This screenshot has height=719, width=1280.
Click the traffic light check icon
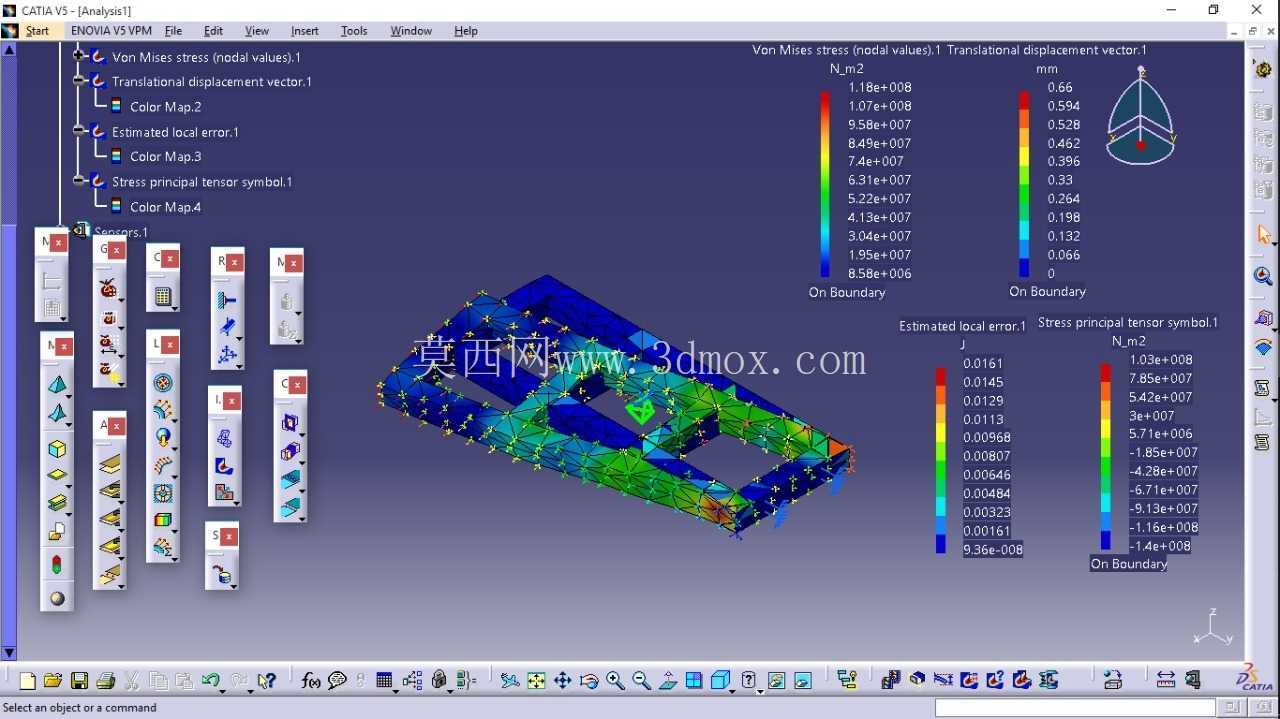coord(57,564)
